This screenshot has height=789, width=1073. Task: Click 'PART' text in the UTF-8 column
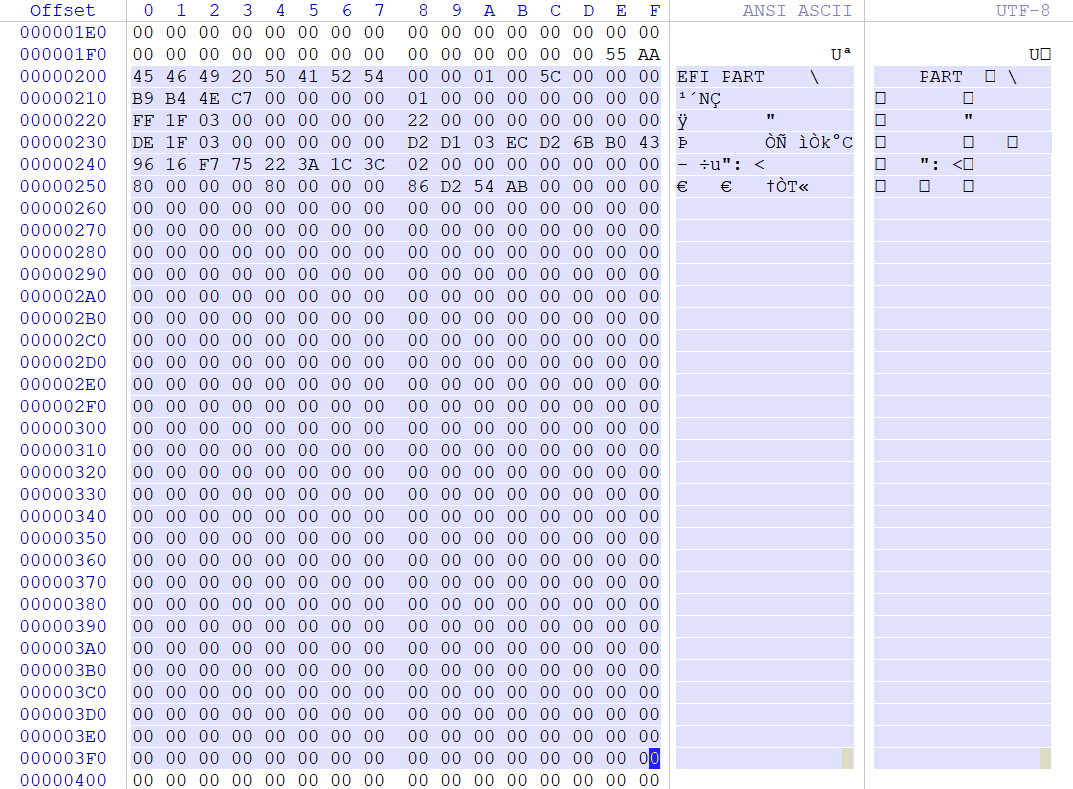(941, 76)
